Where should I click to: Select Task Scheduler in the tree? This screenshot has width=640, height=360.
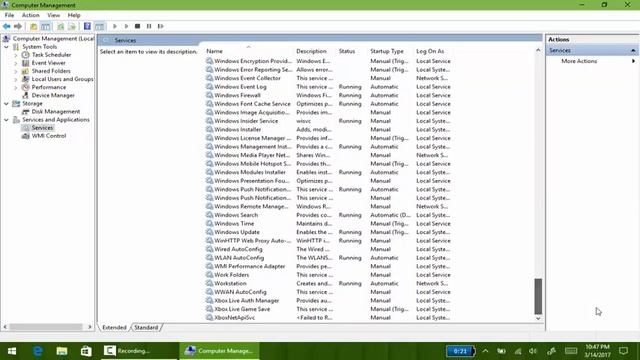[51, 55]
